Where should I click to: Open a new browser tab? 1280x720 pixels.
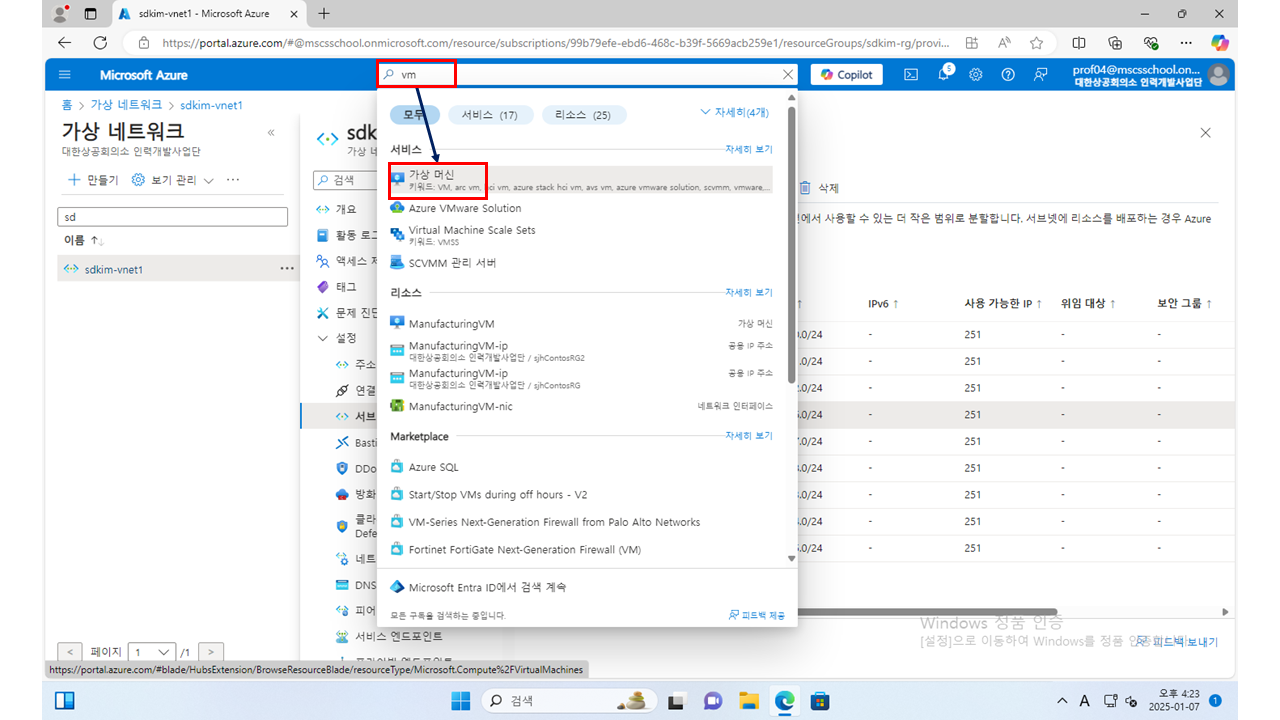tap(324, 14)
